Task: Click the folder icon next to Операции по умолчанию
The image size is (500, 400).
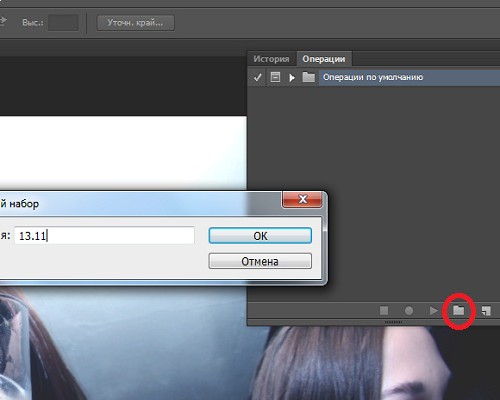Action: tap(309, 77)
